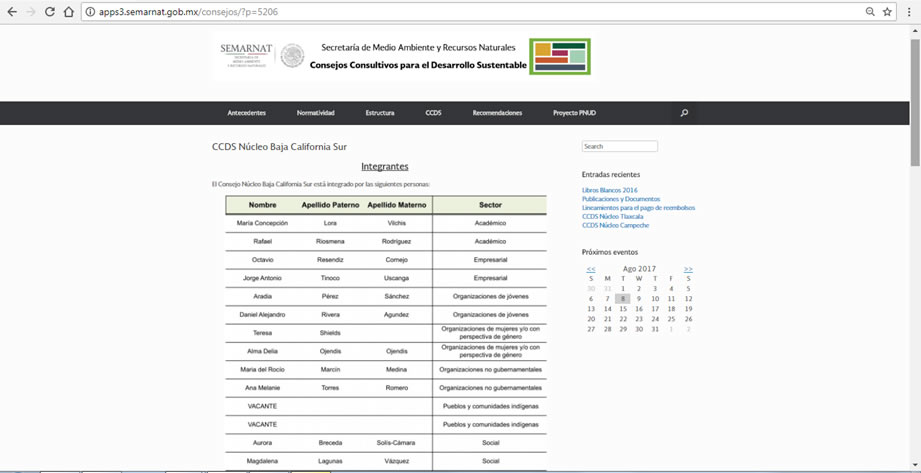The width and height of the screenshot is (921, 473).
Task: Bookmark this page with the star icon
Action: 887,12
